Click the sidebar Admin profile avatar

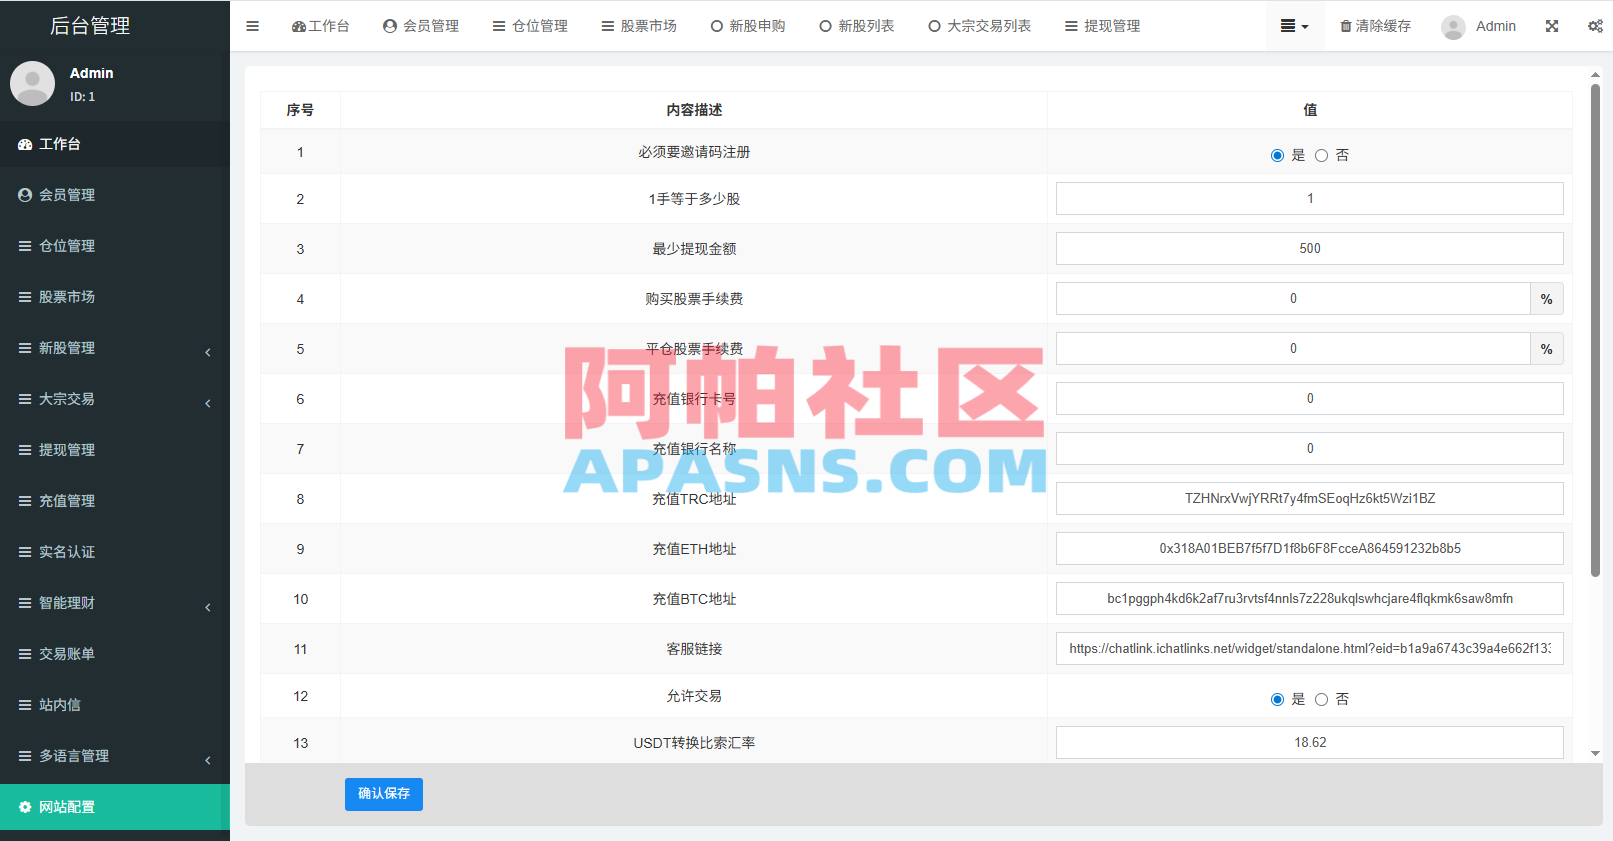point(32,83)
